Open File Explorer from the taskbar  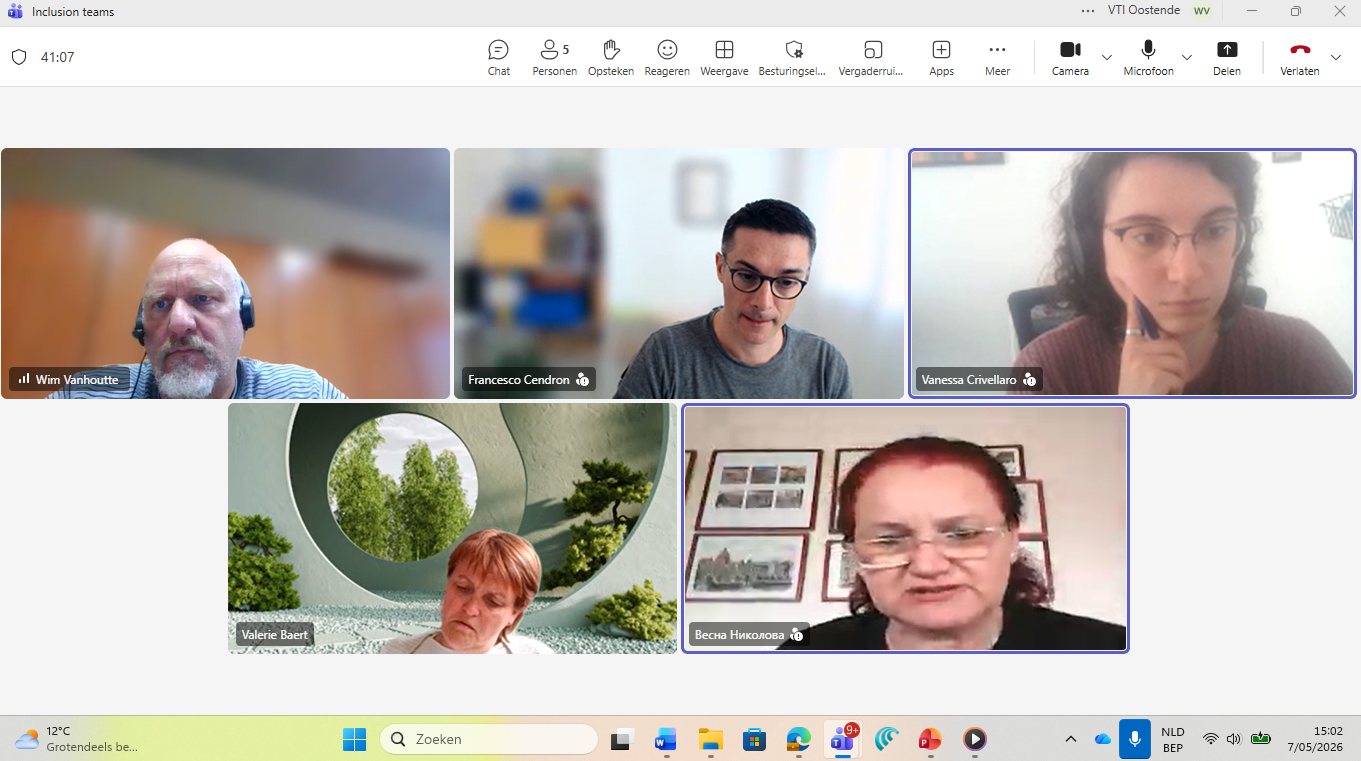tap(710, 739)
